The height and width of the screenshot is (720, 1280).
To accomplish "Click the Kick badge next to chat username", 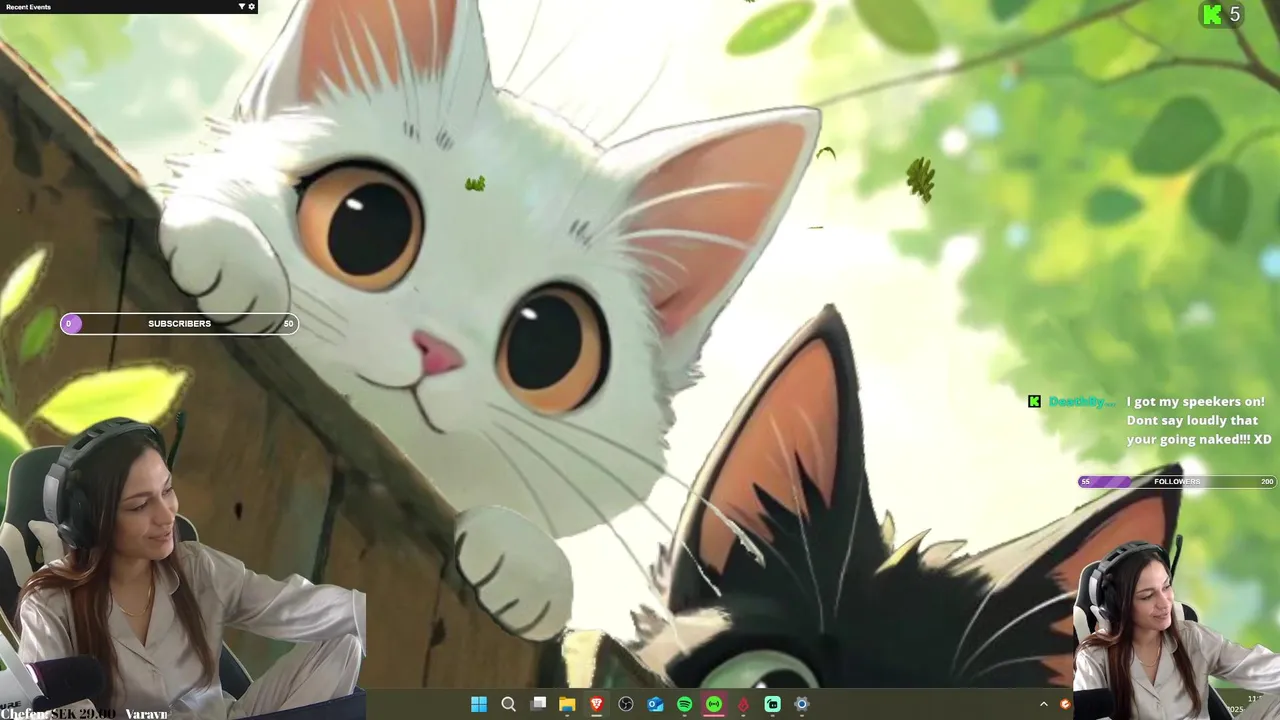I will 1034,401.
